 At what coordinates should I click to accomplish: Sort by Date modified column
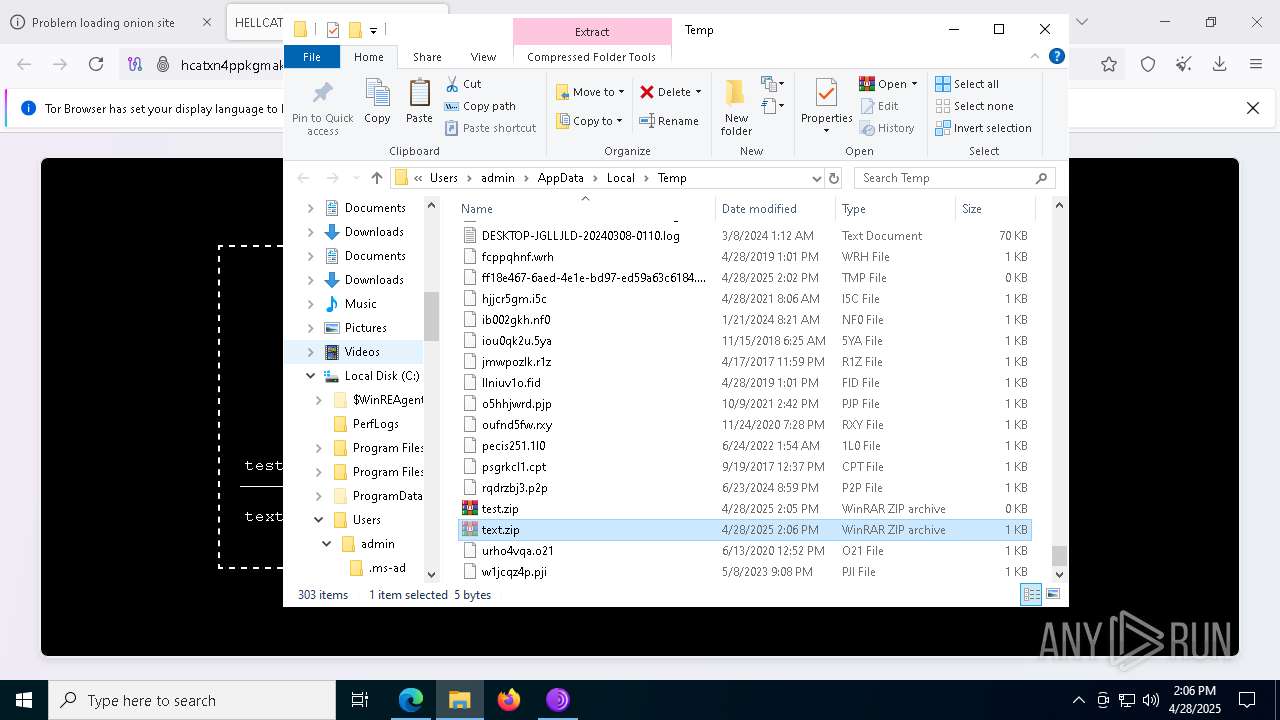click(775, 209)
